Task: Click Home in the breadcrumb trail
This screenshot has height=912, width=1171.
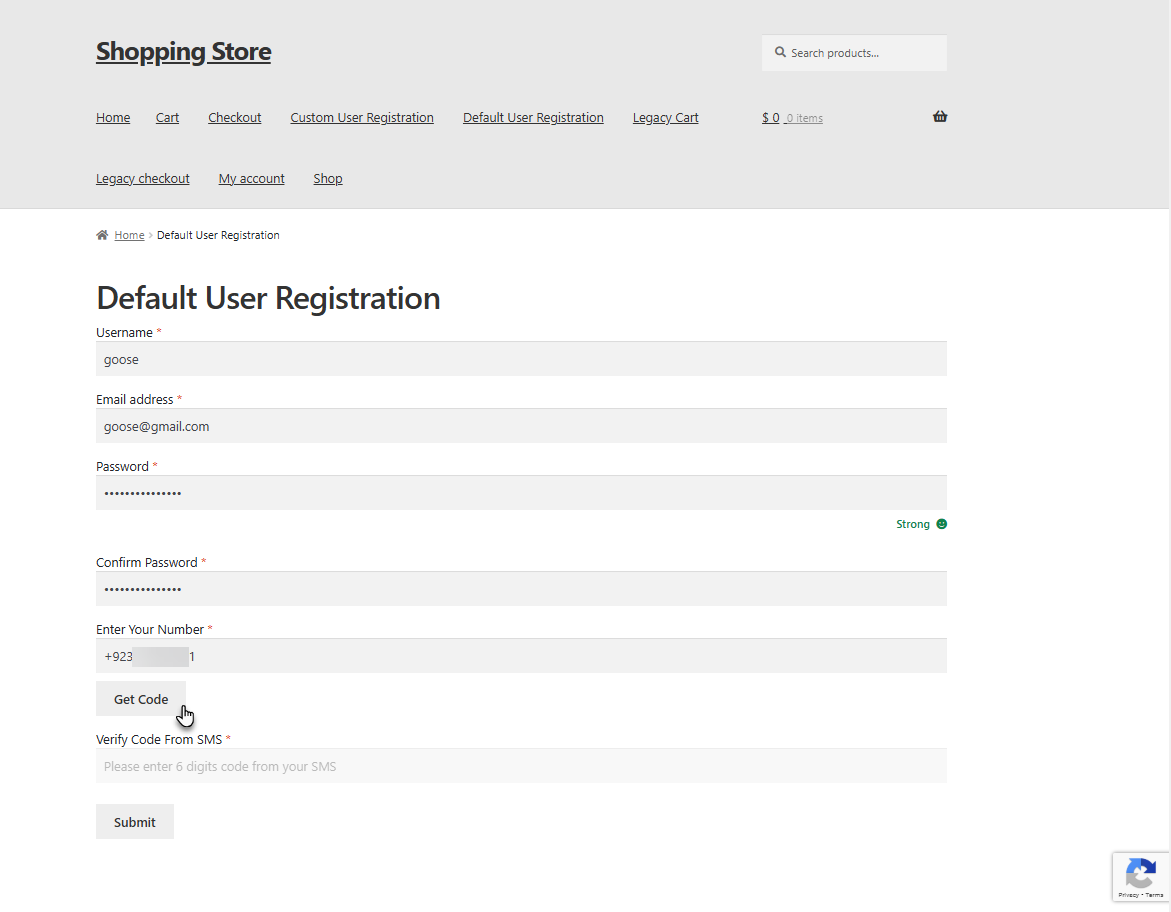Action: click(x=129, y=234)
